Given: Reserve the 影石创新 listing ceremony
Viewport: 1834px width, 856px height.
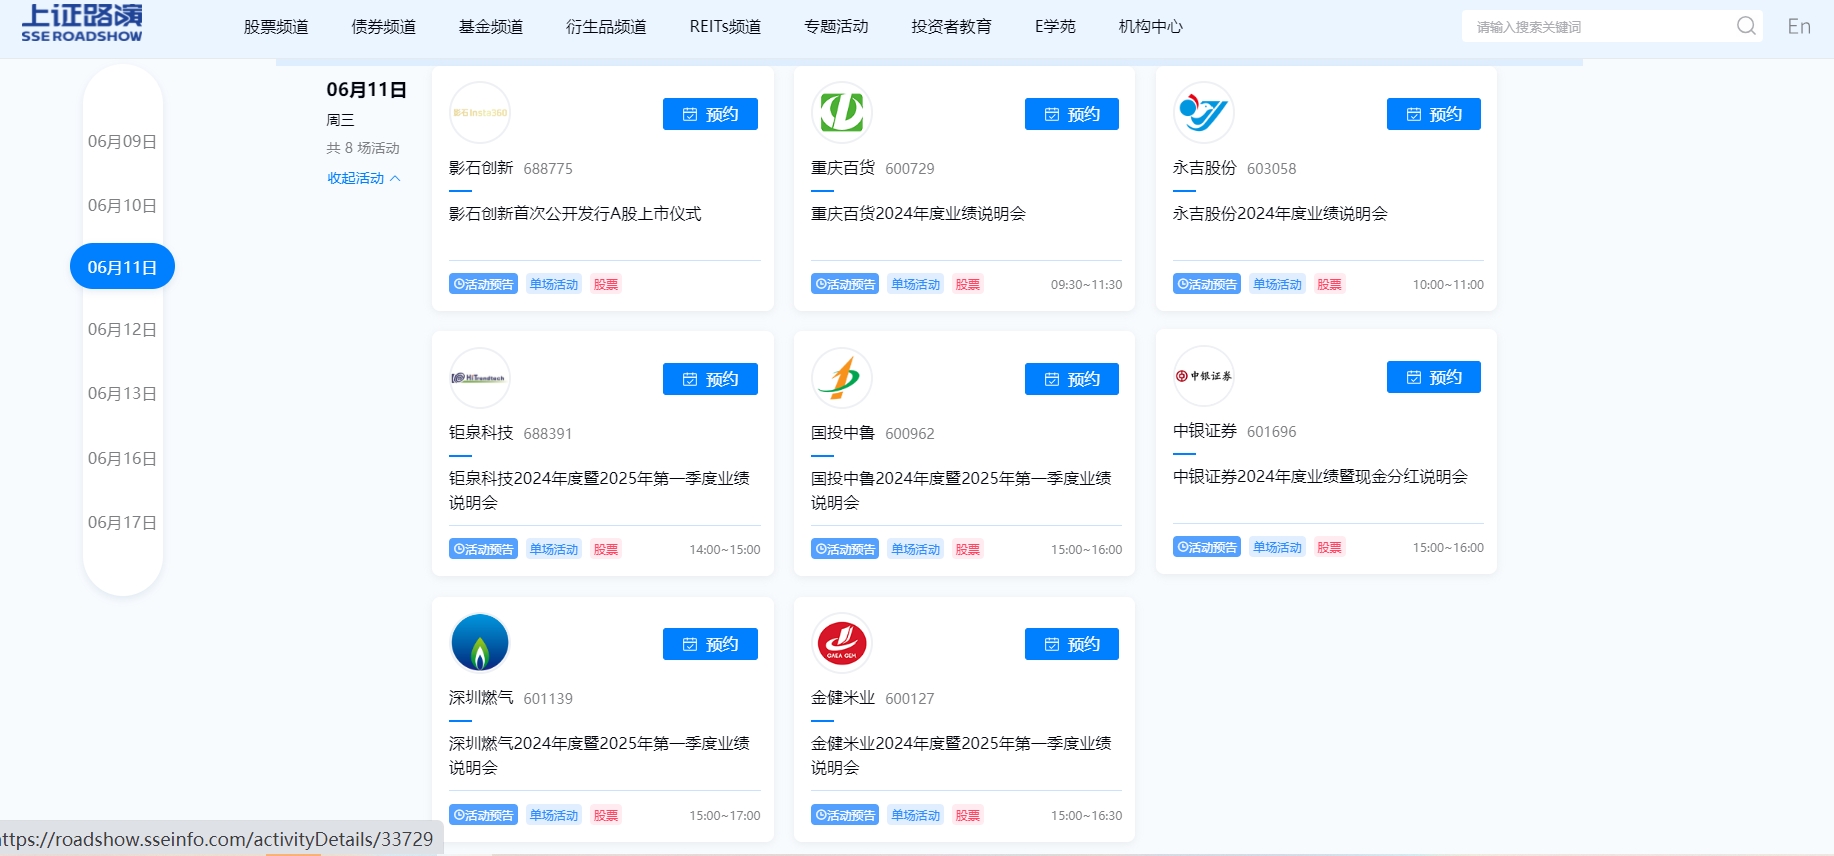Looking at the screenshot, I should (x=710, y=114).
